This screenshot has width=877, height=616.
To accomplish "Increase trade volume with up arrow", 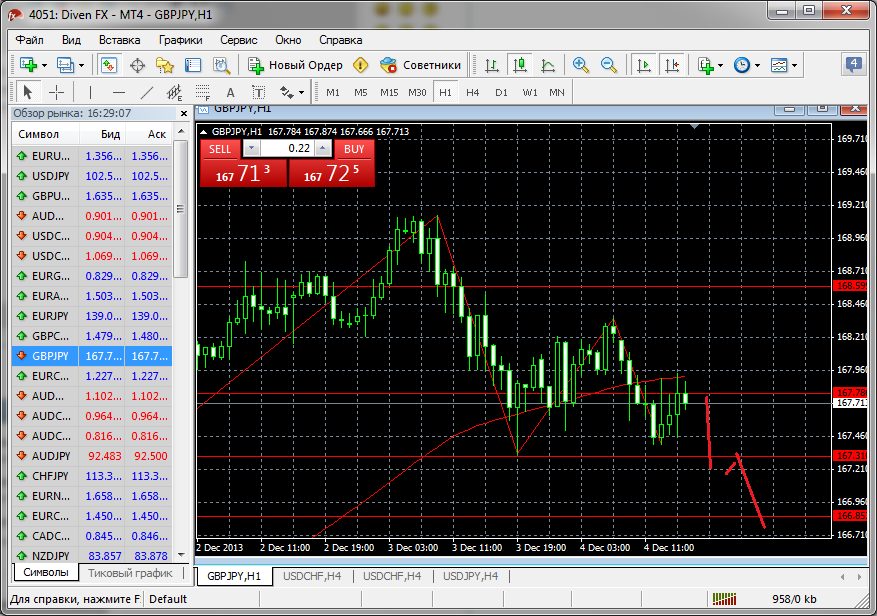I will (323, 148).
